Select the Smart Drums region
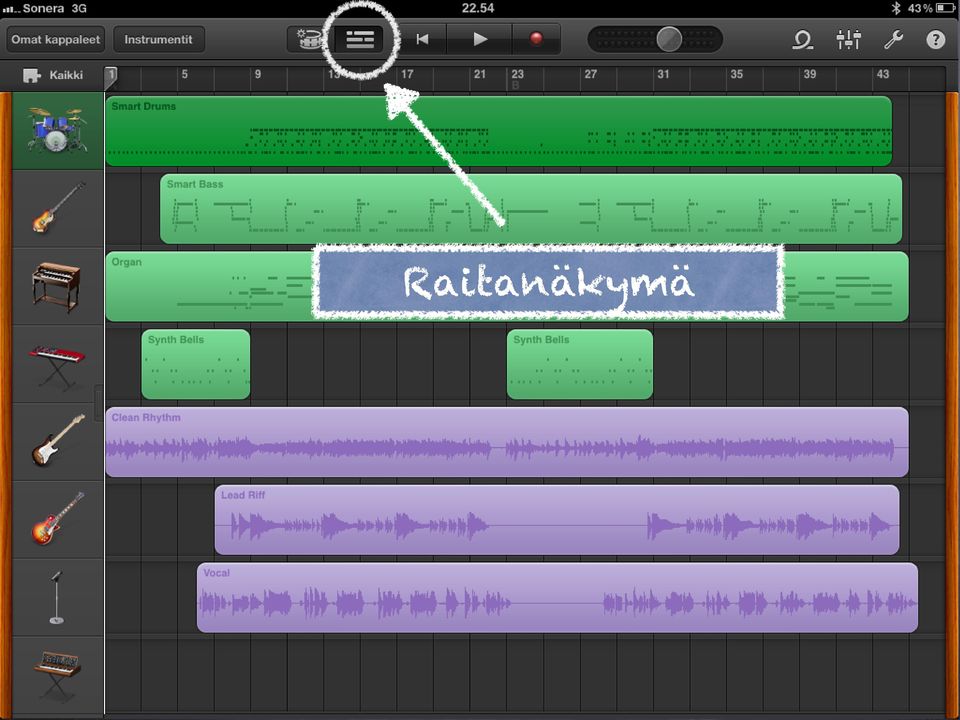 pyautogui.click(x=498, y=131)
